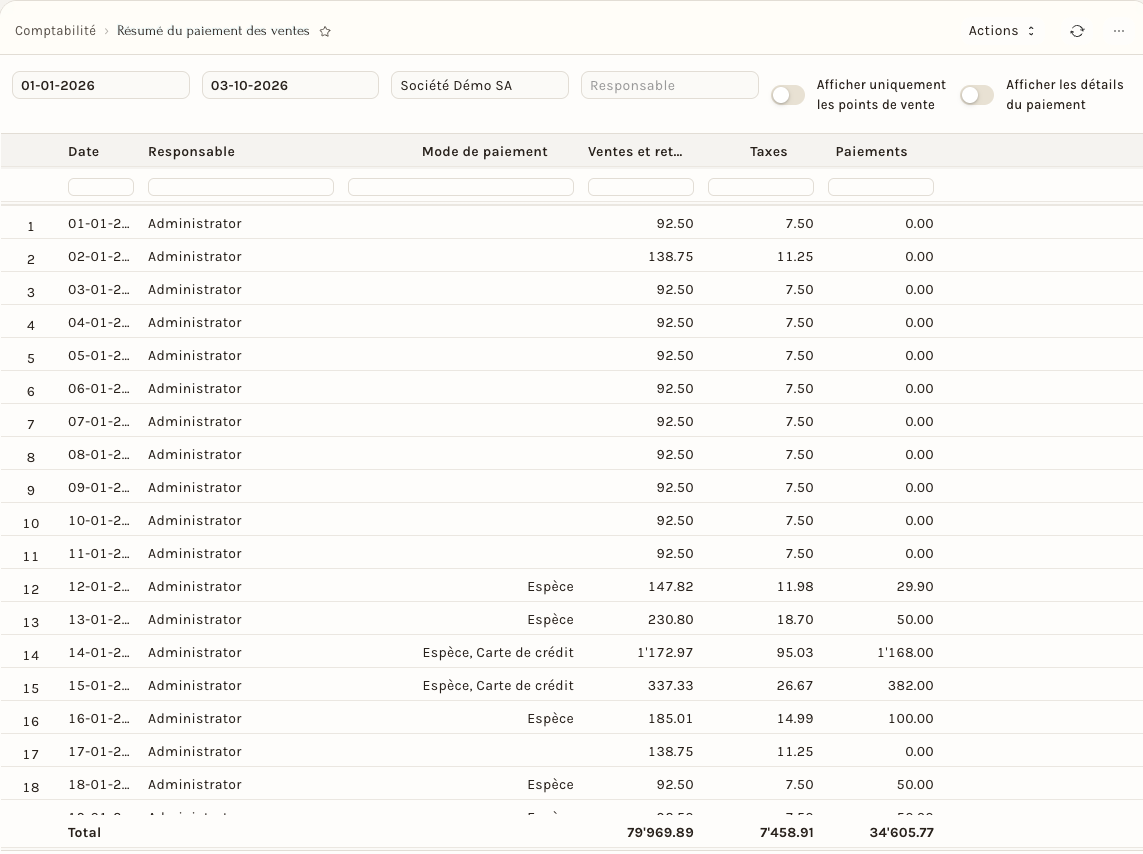Click the Total row label
This screenshot has height=854, width=1143.
pos(85,832)
